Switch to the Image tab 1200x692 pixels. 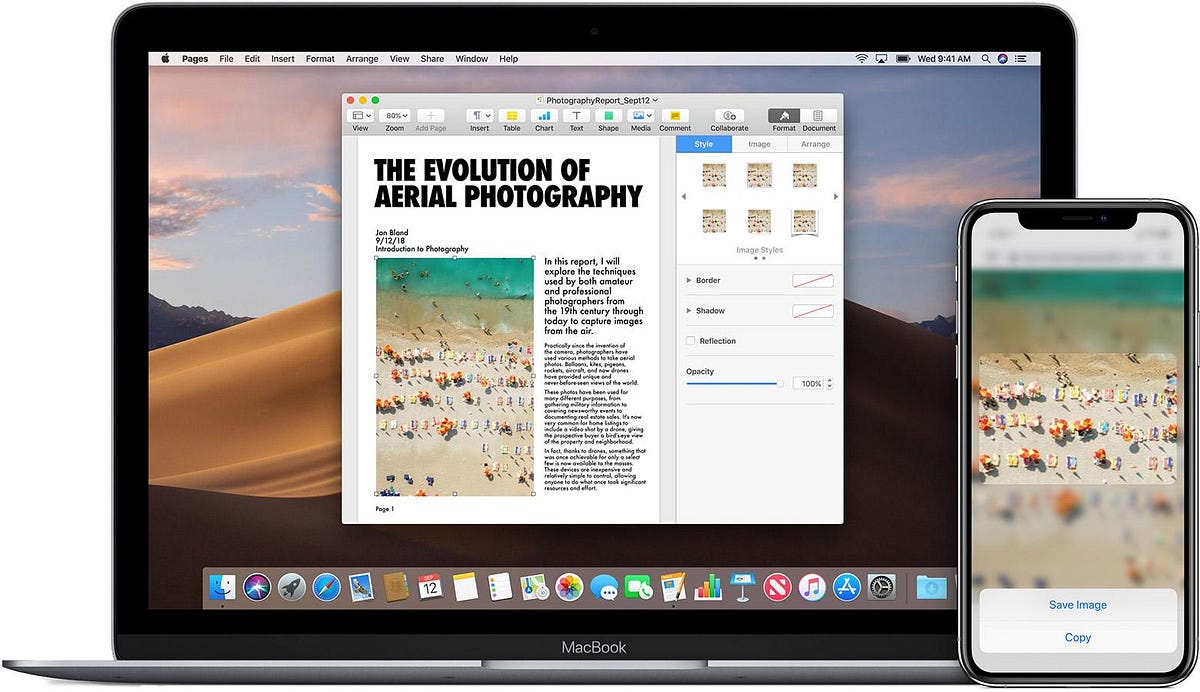pos(759,144)
